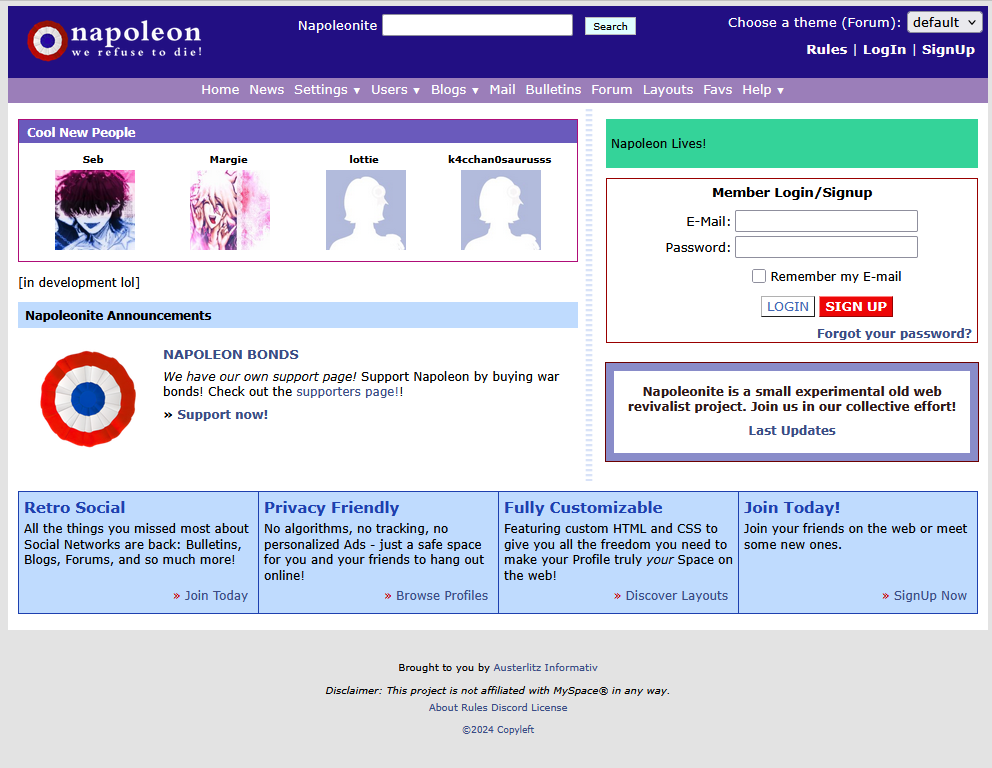
Task: Click the red SIGN UP button
Action: (x=856, y=306)
